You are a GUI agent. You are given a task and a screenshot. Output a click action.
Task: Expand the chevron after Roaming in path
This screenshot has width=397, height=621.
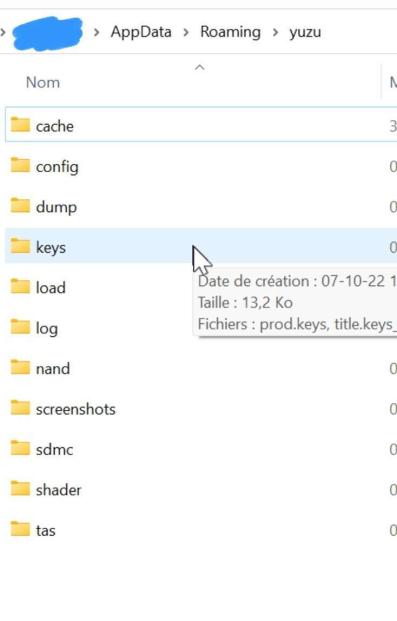(x=275, y=32)
